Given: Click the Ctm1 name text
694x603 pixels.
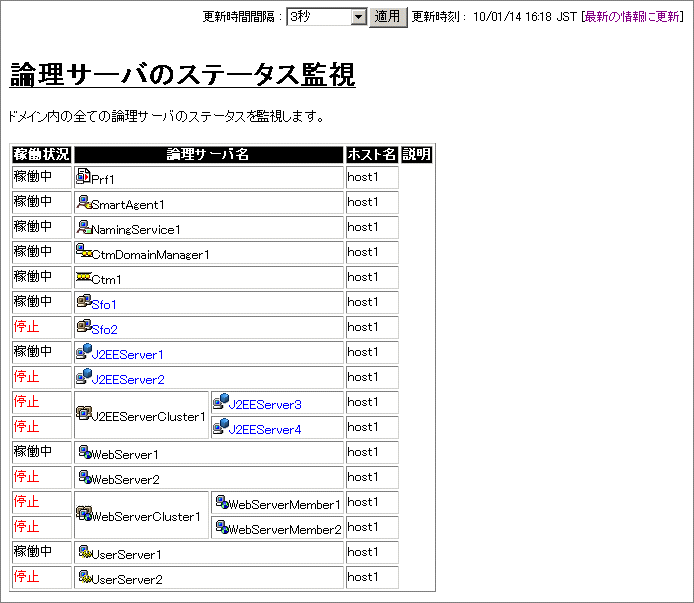Looking at the screenshot, I should click(106, 280).
